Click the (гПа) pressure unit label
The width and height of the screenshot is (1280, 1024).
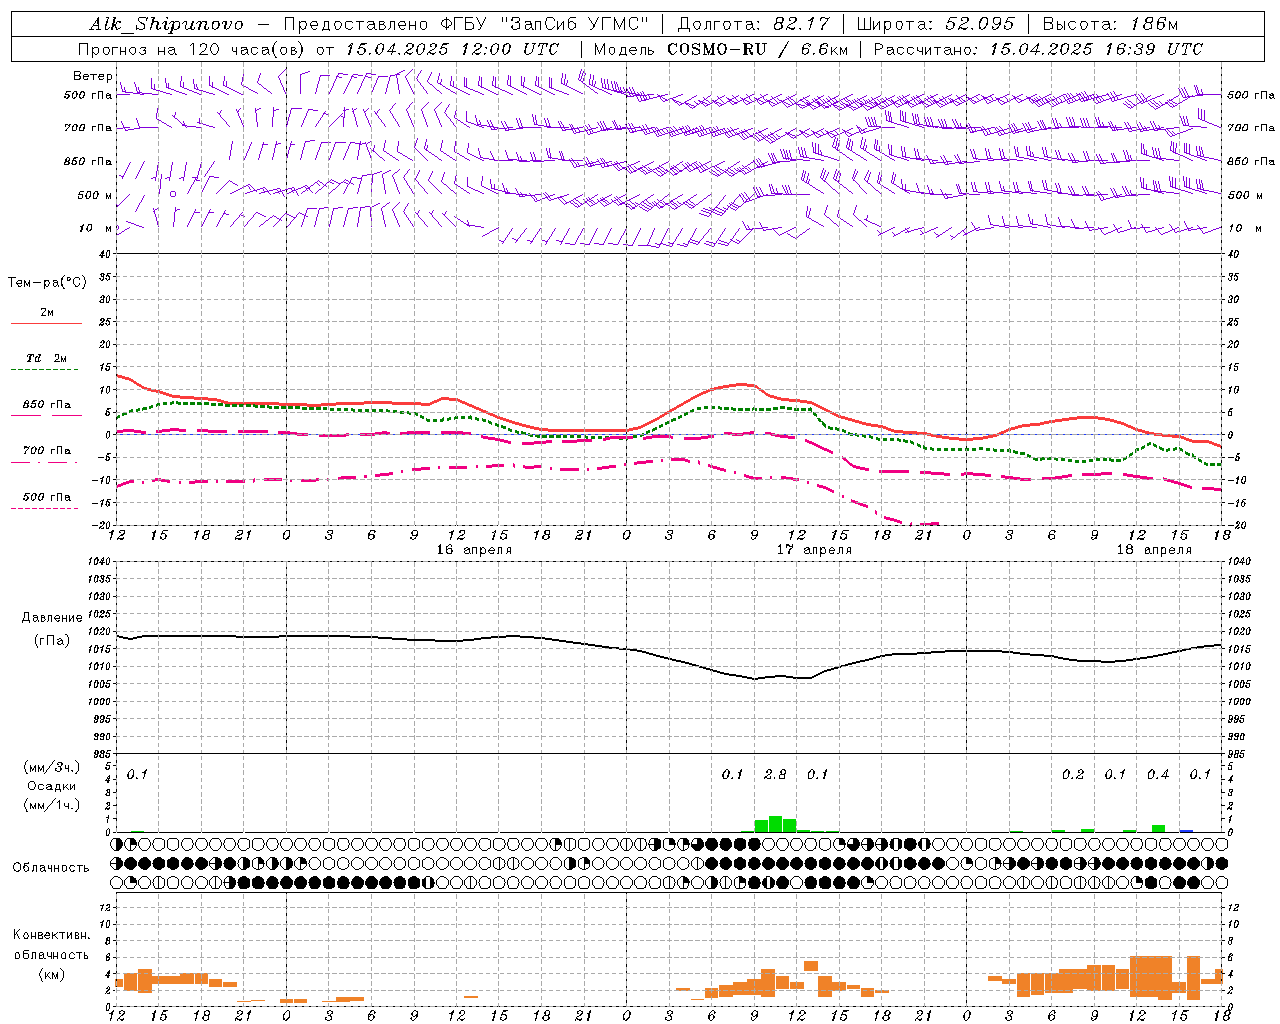coord(51,641)
